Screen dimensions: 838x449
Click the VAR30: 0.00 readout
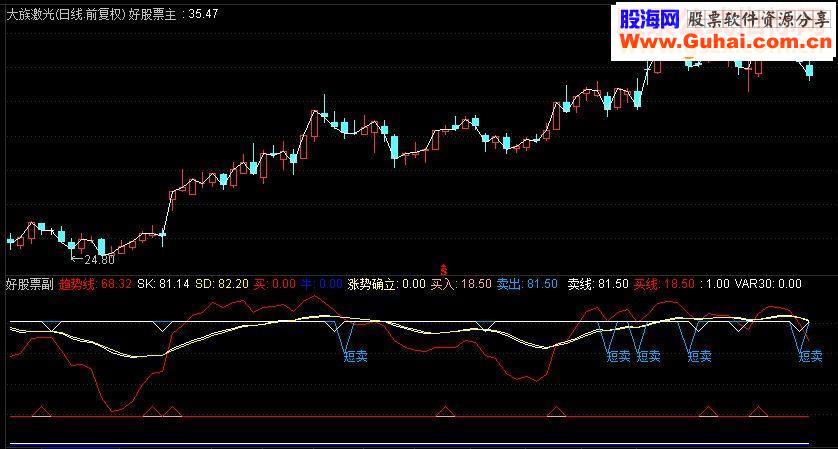point(768,284)
